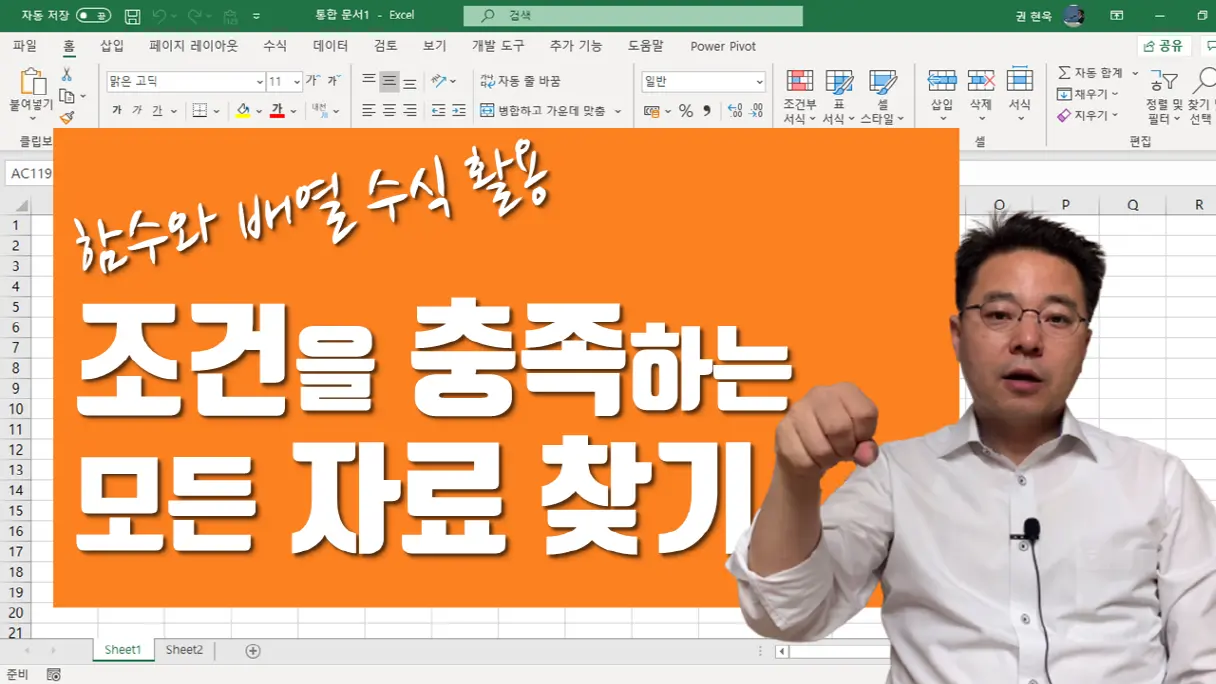
Task: Click the 공유 (Share) button
Action: [1163, 46]
